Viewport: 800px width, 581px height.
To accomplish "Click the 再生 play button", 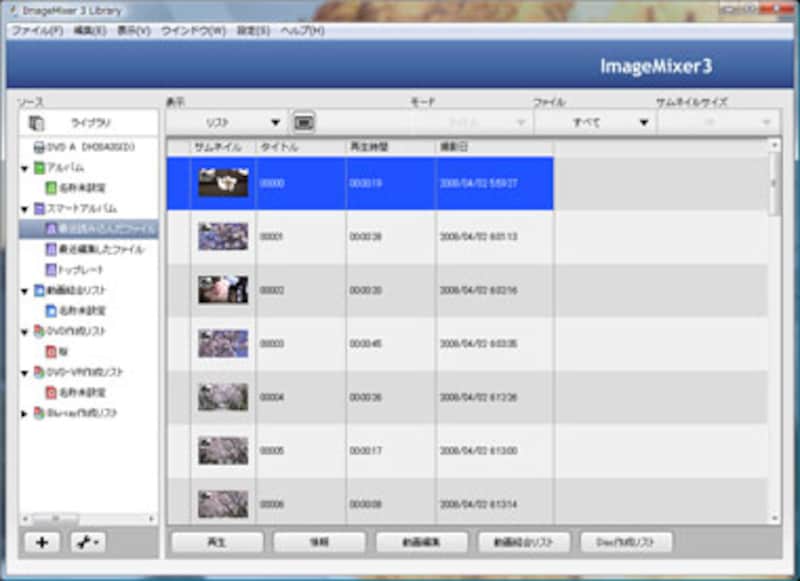I will (x=217, y=542).
